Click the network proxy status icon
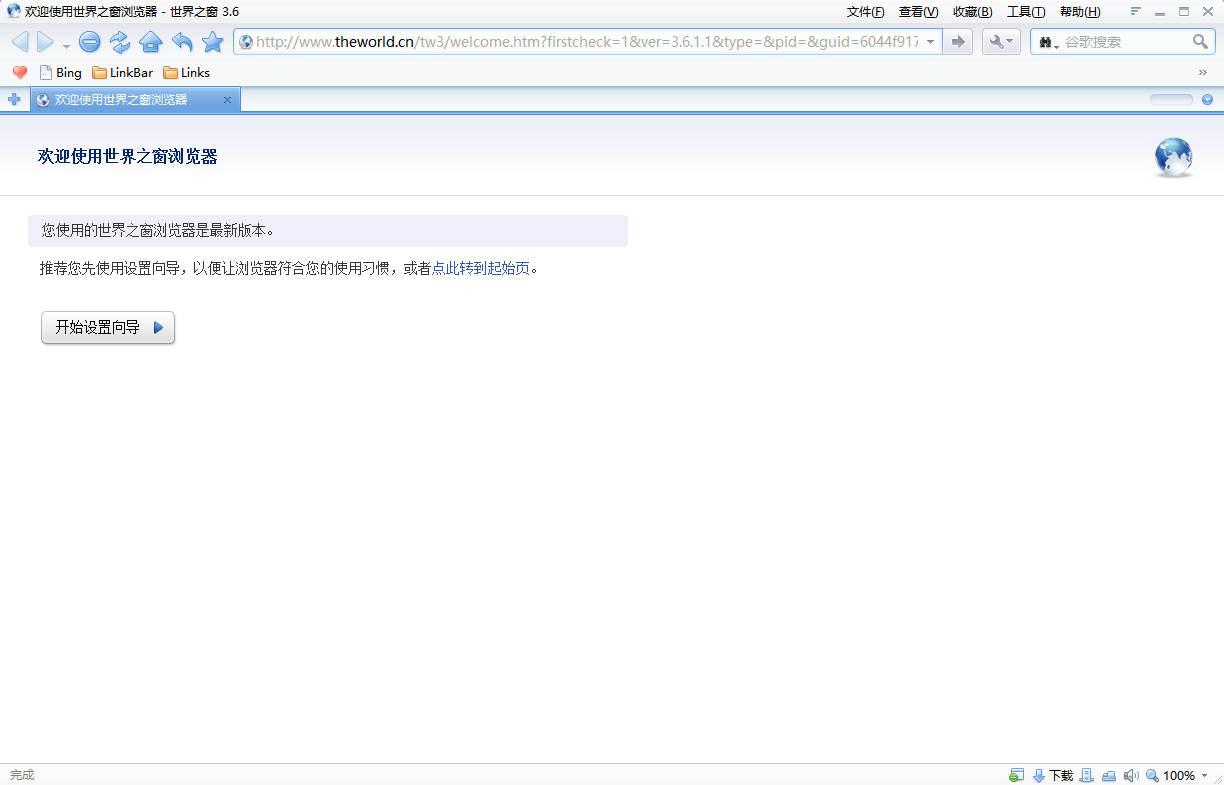The width and height of the screenshot is (1224, 785). coord(1109,775)
